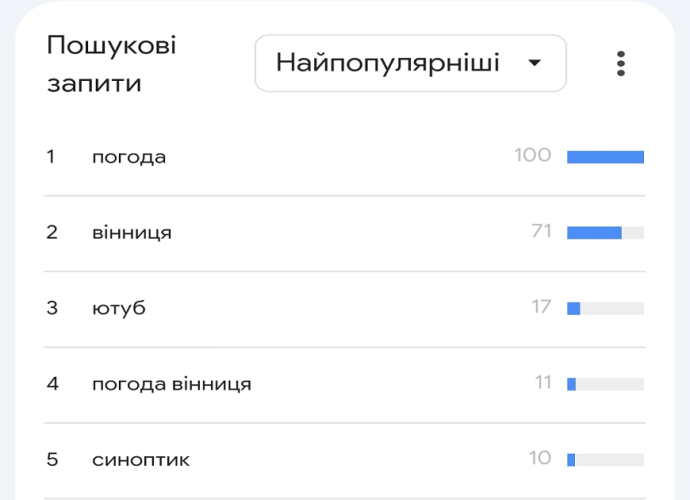Click the bar beside погода вінниця
Screen dimensions: 690x500
(605, 384)
